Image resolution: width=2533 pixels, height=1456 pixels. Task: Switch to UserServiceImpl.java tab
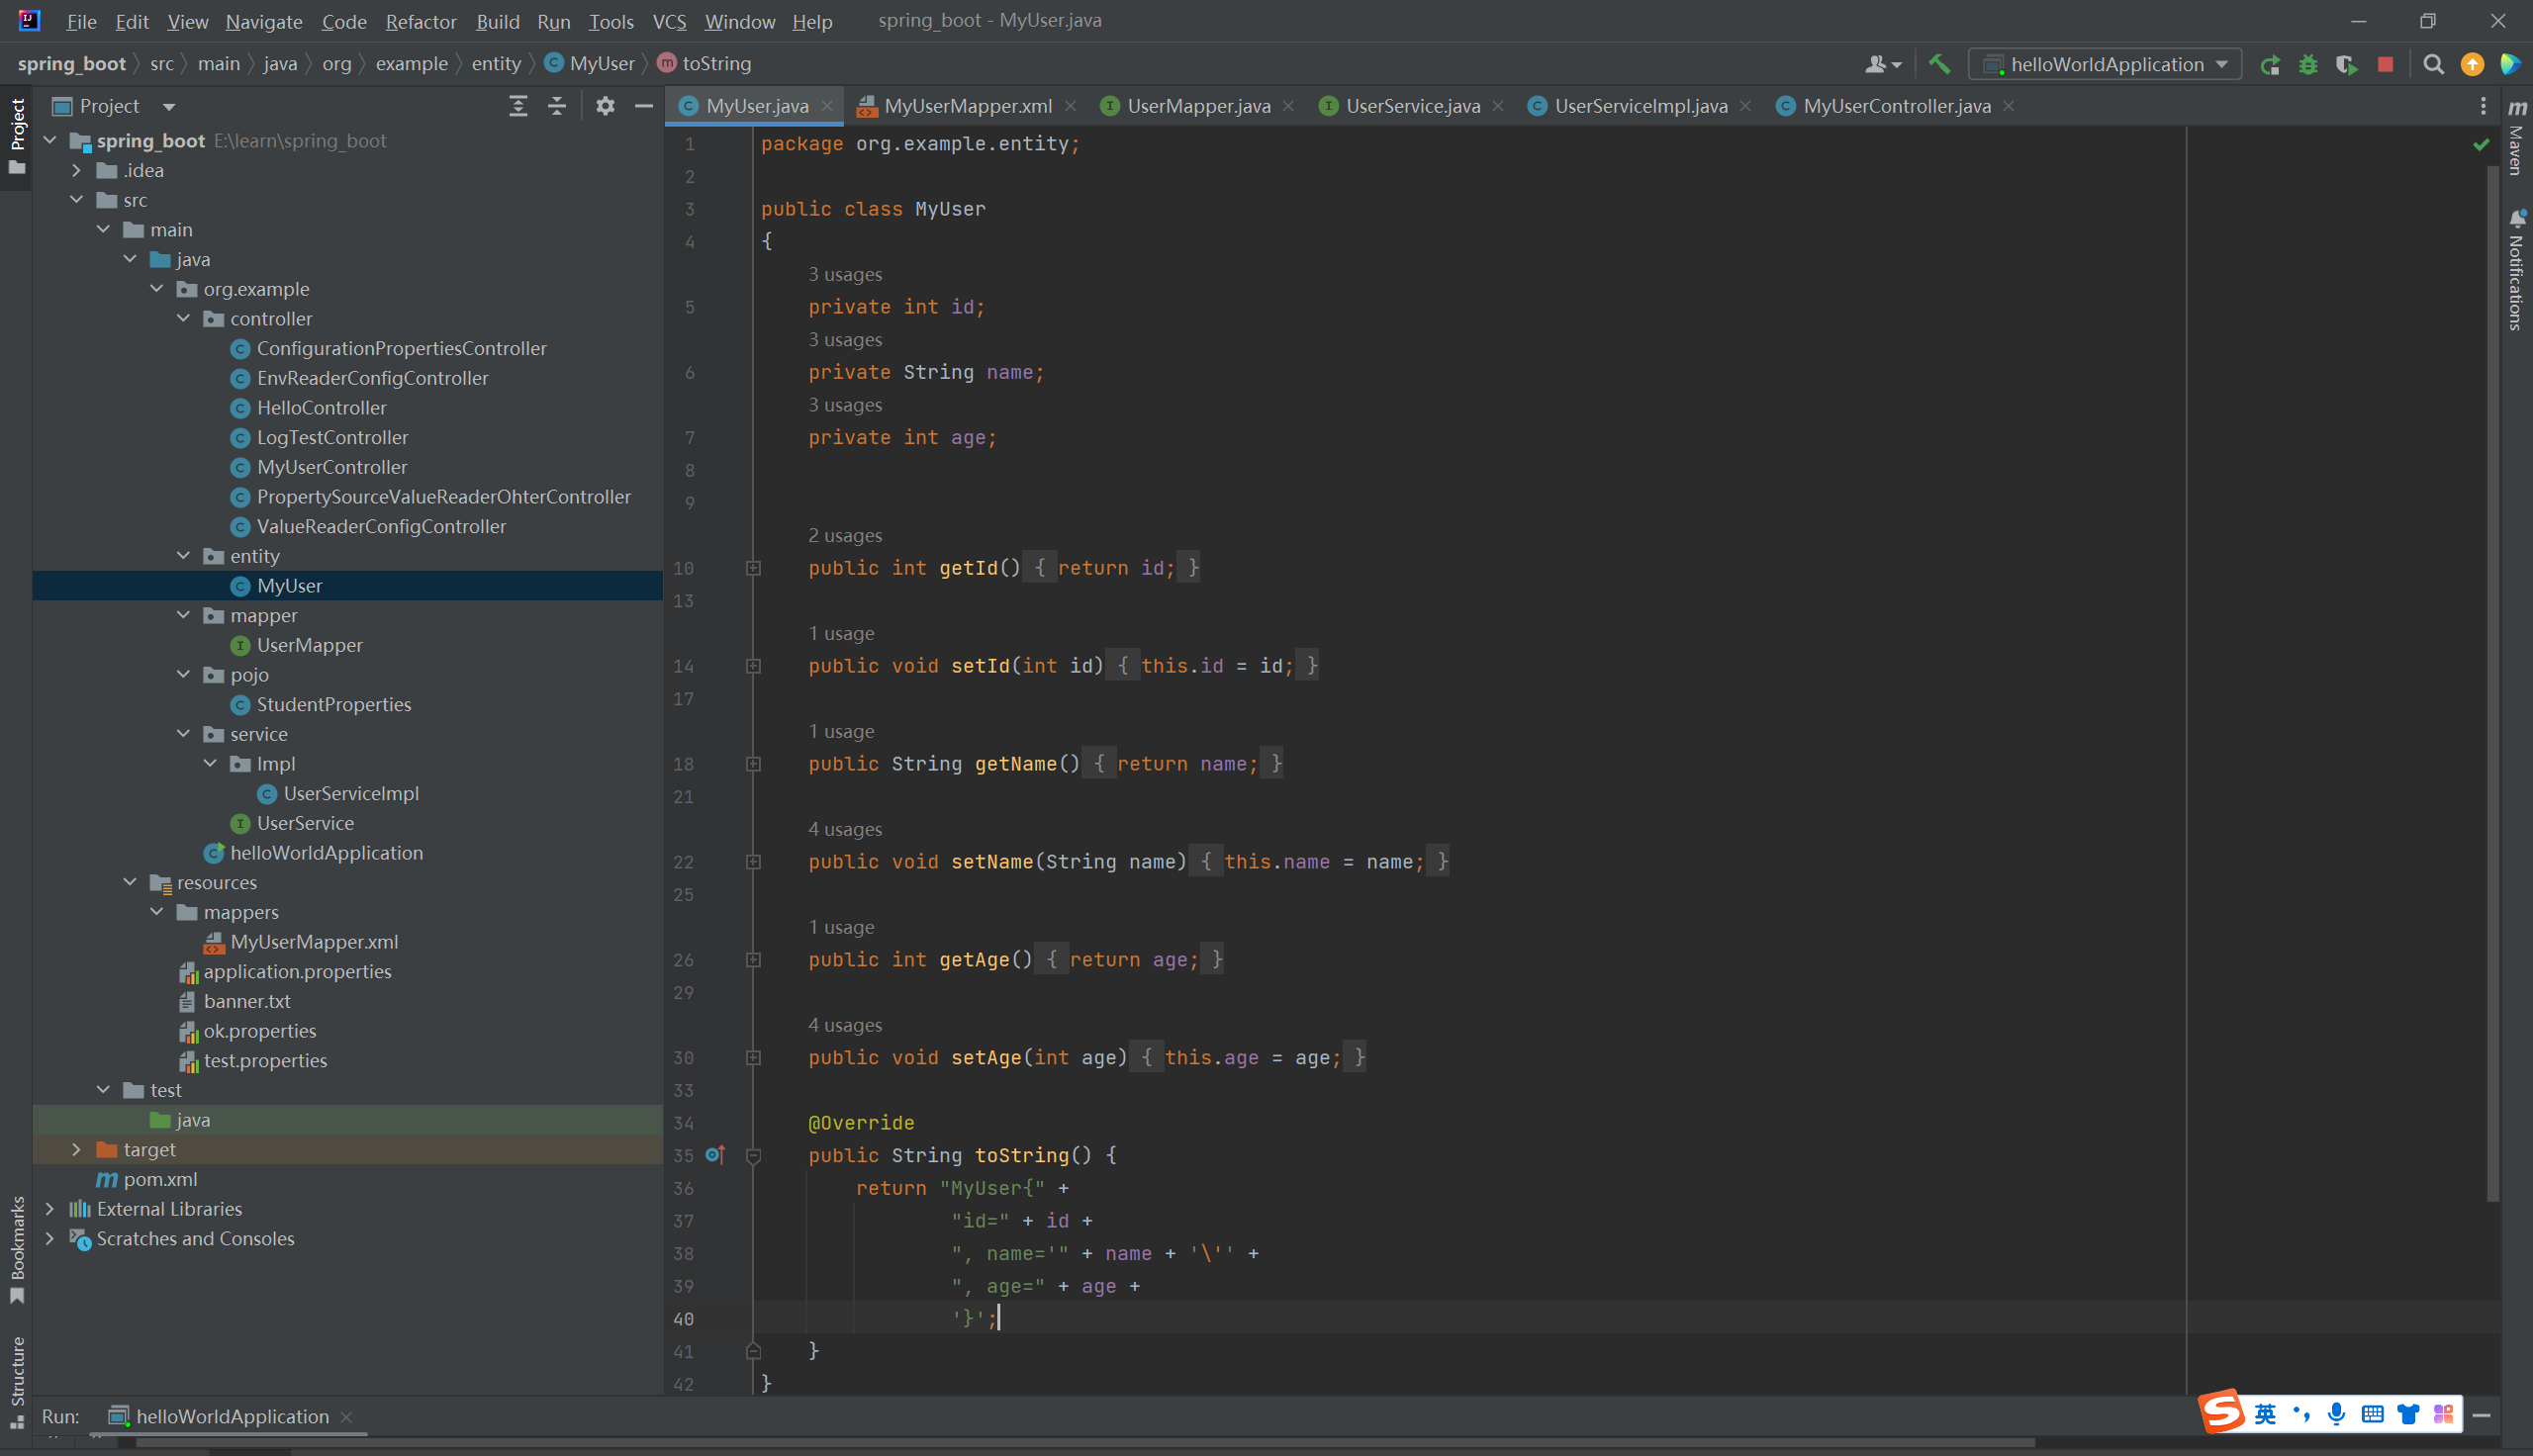[x=1639, y=106]
